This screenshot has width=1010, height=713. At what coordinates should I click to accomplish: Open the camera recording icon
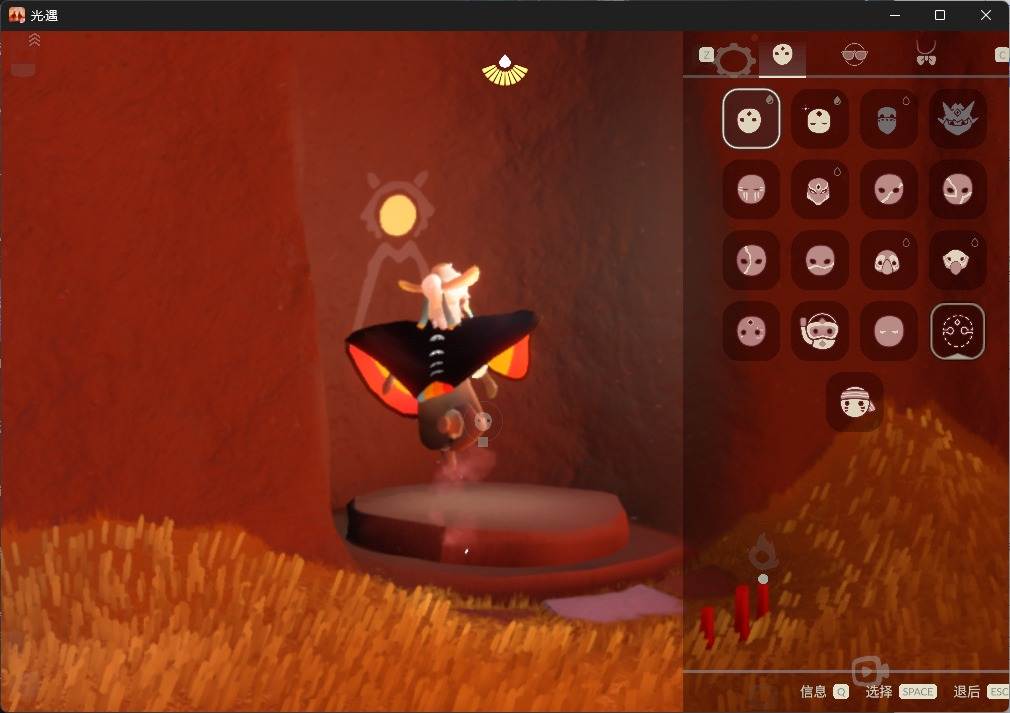click(870, 672)
